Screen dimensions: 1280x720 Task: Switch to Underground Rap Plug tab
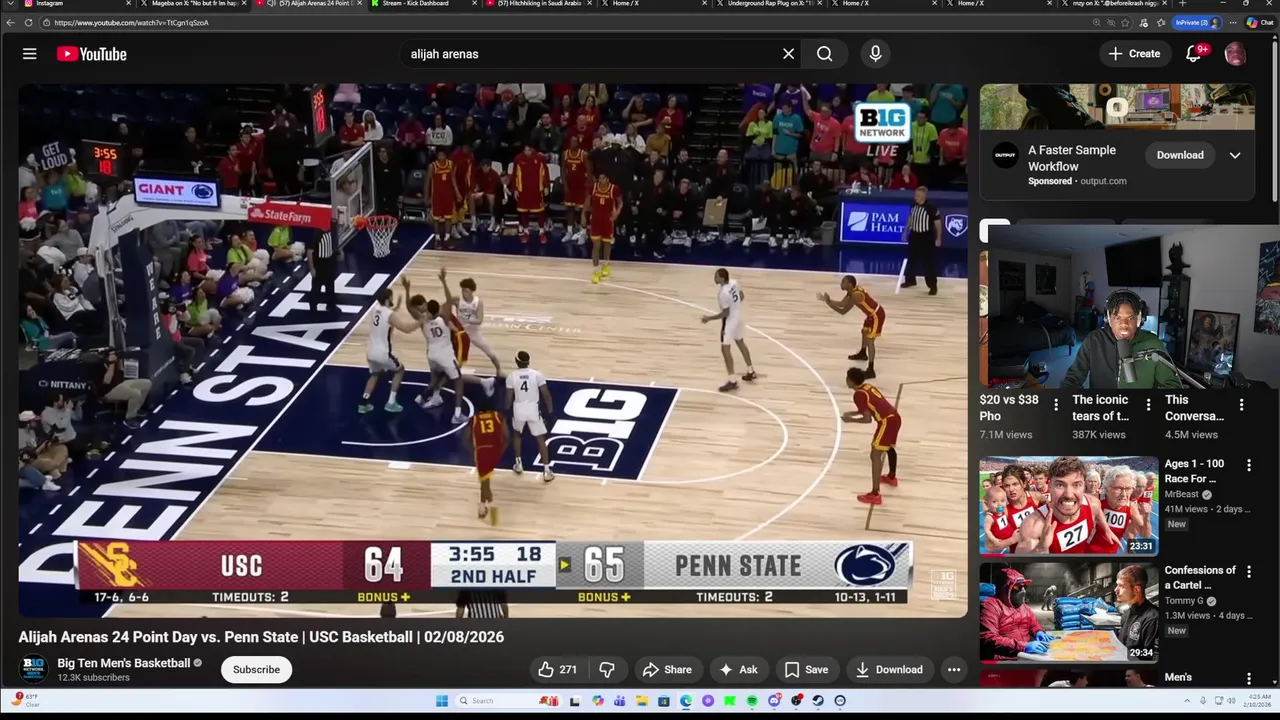[x=768, y=4]
